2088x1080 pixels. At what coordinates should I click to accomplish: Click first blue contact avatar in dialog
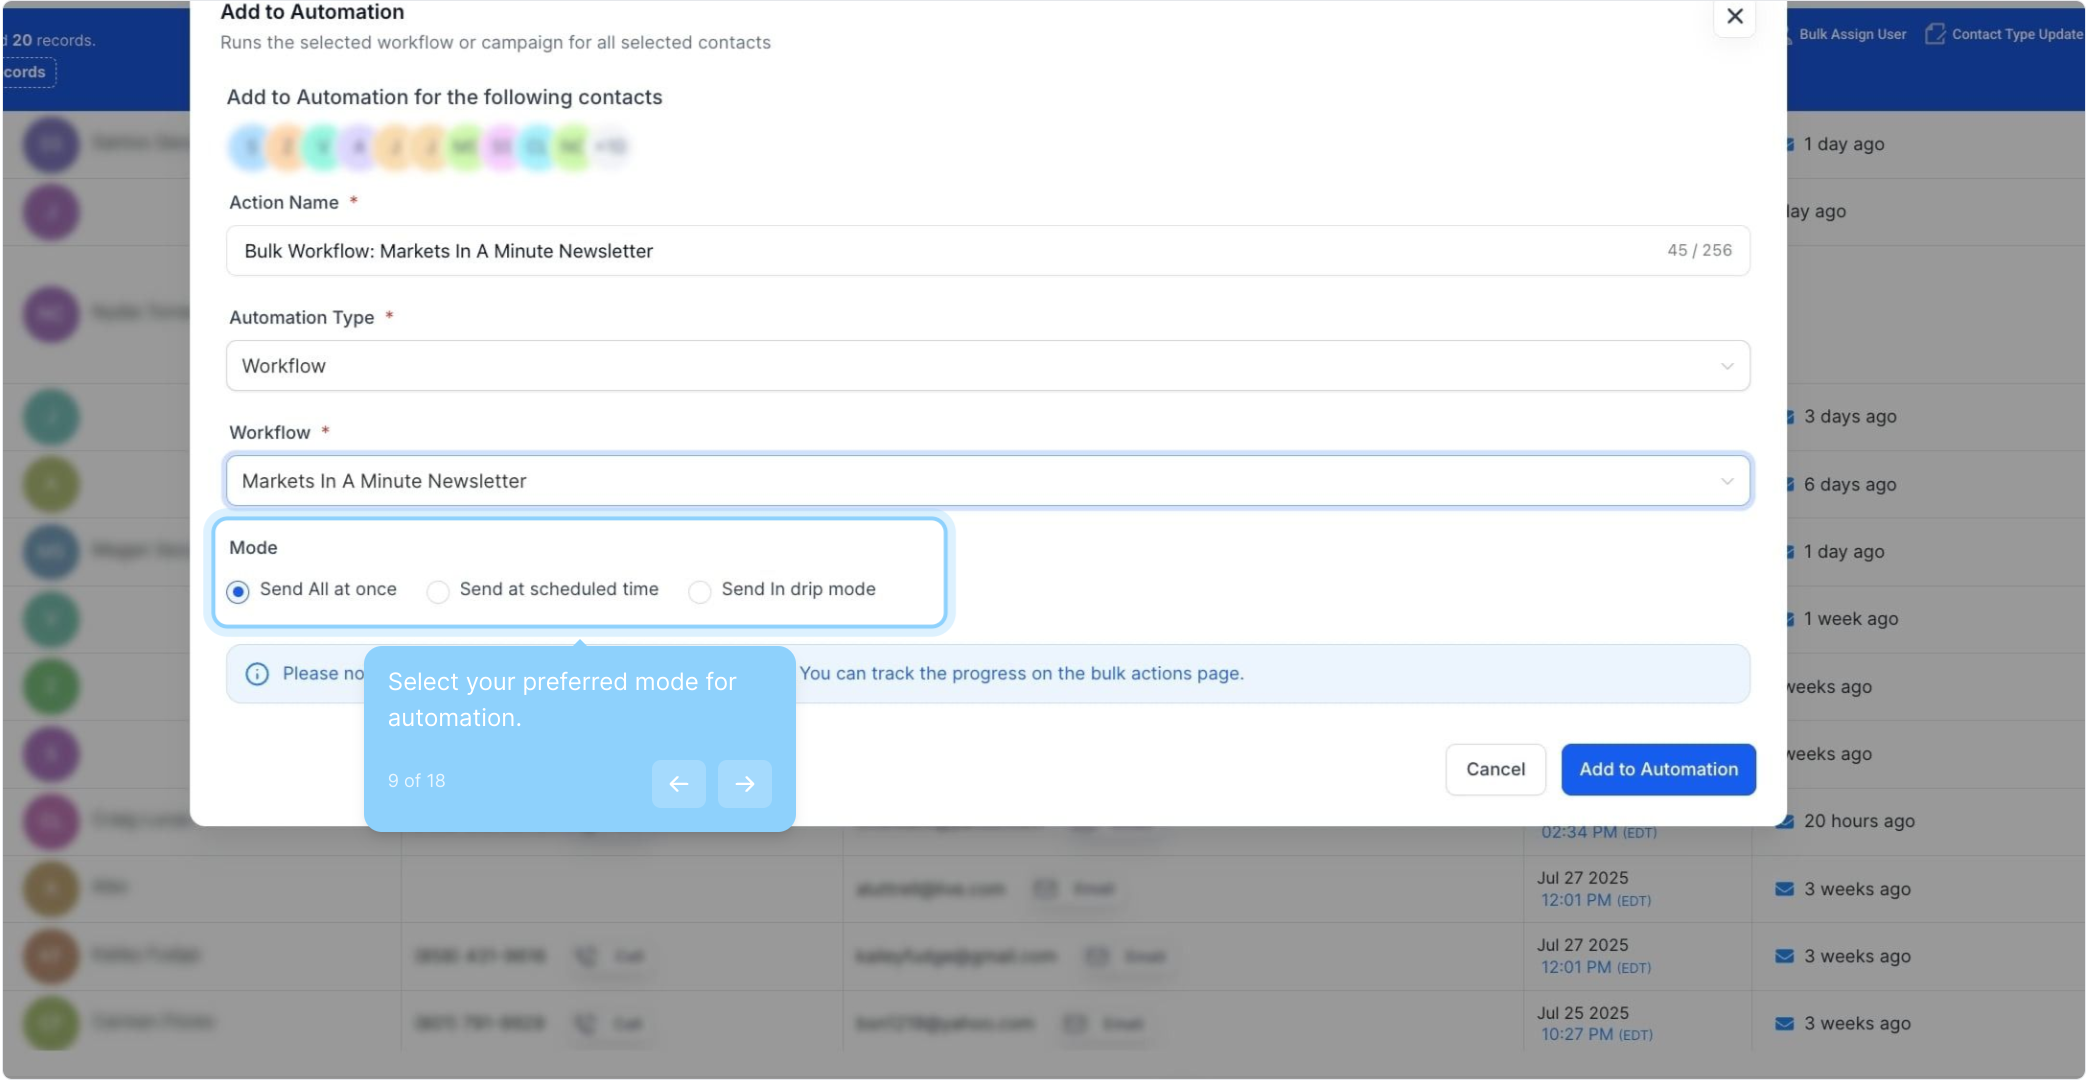pyautogui.click(x=250, y=147)
